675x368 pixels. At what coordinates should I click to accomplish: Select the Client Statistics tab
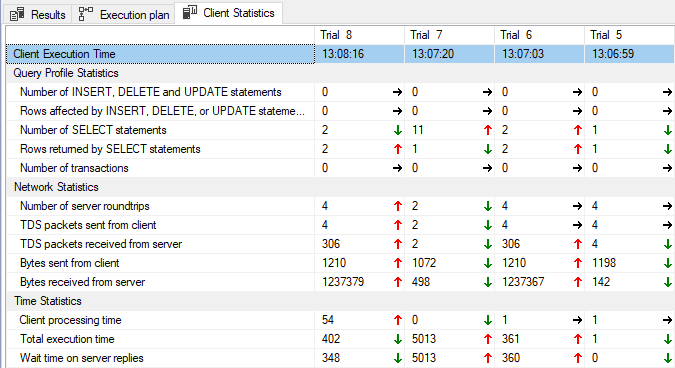click(229, 13)
